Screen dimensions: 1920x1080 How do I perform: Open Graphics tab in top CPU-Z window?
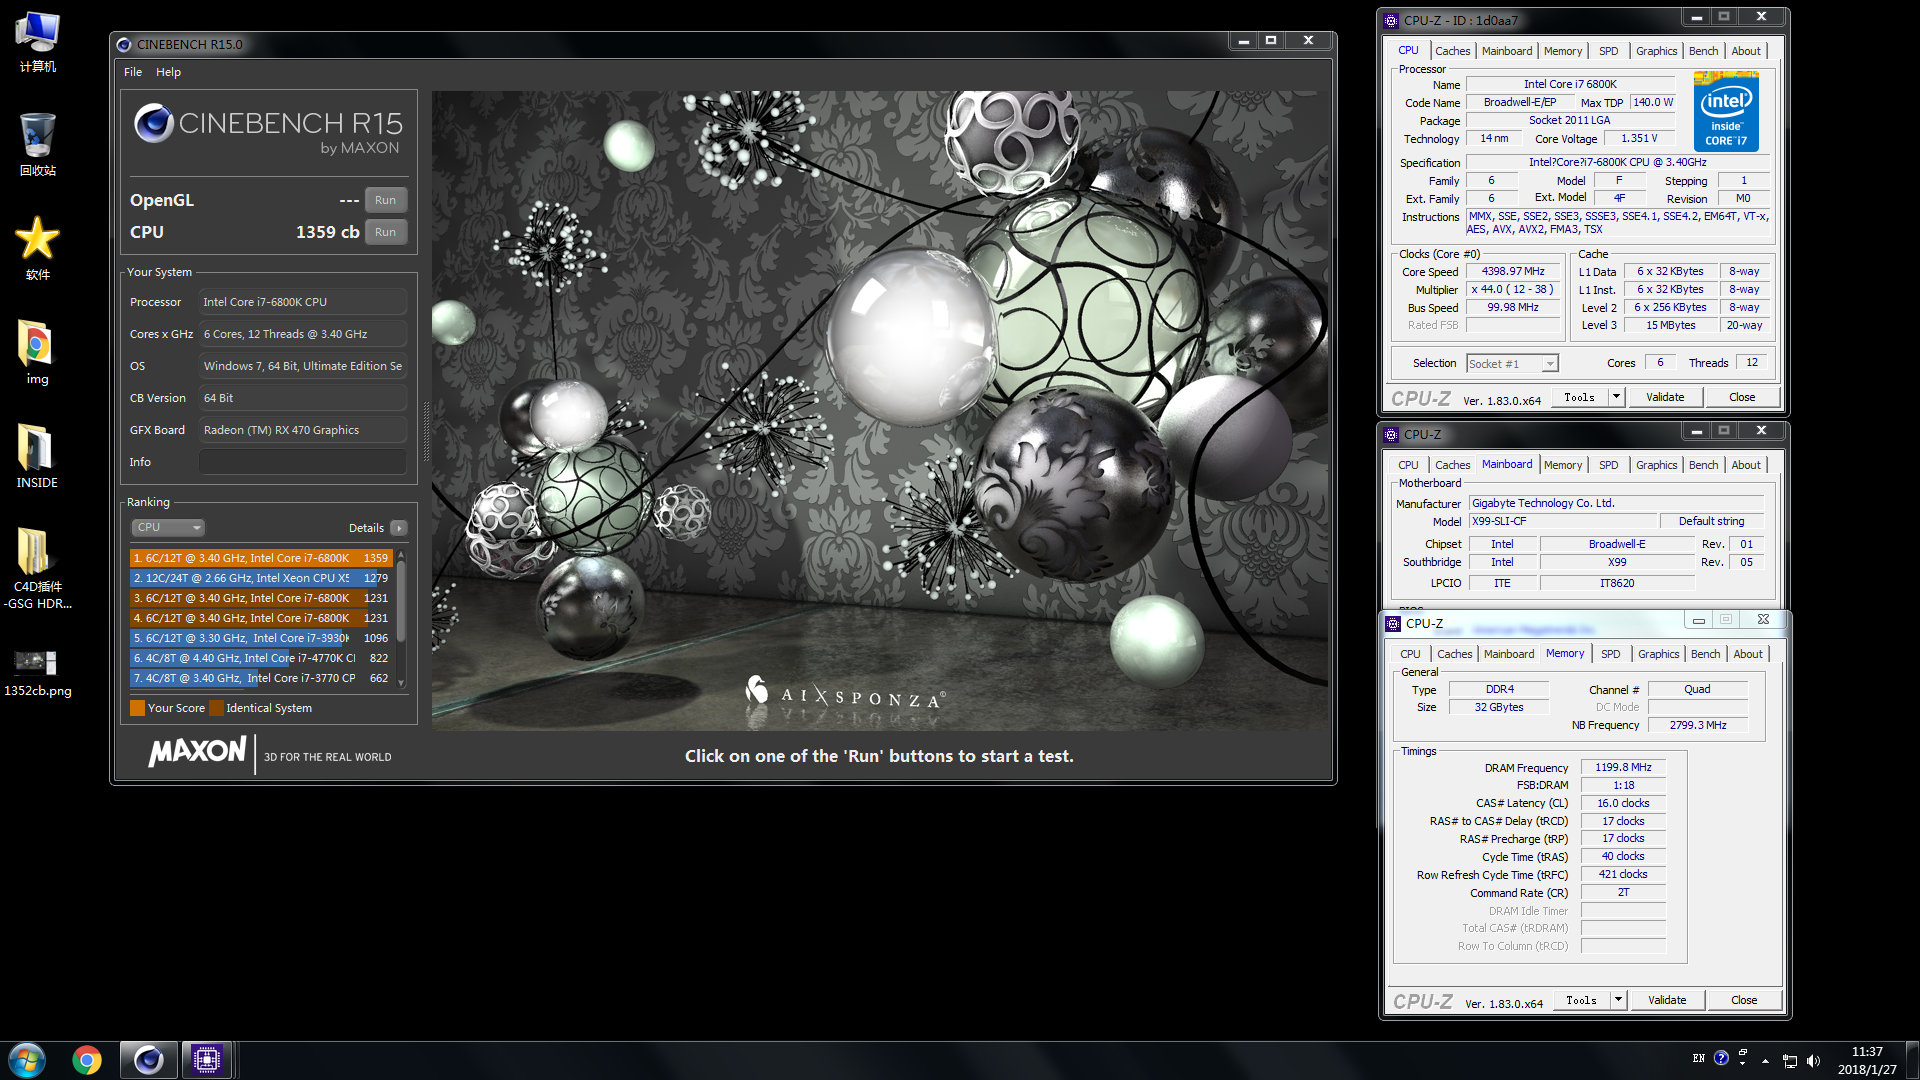click(1656, 51)
